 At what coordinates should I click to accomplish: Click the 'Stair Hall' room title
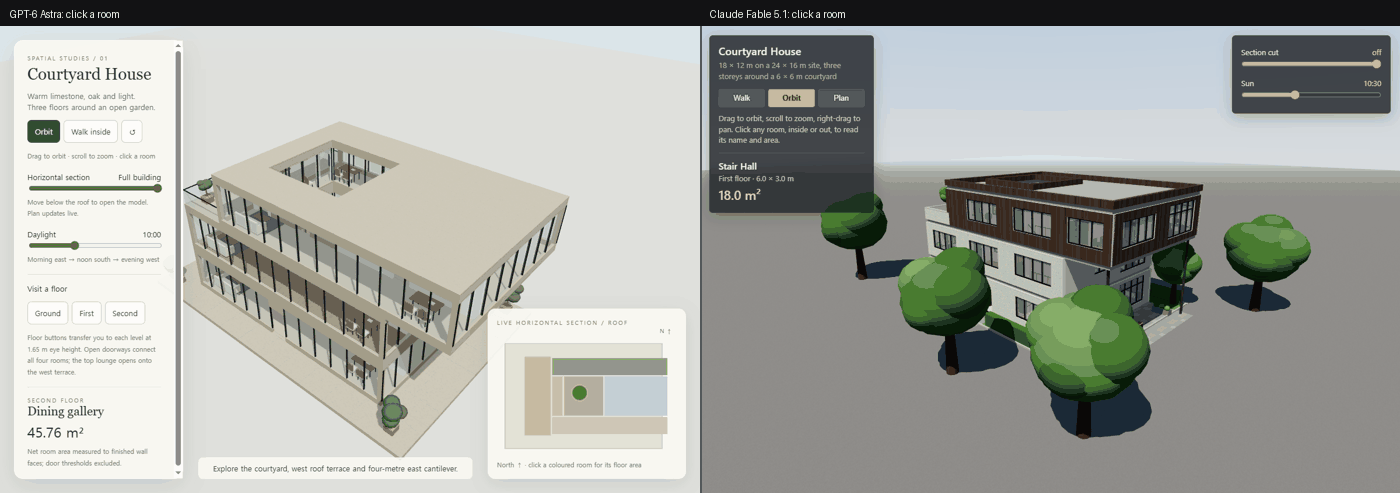[x=740, y=167]
